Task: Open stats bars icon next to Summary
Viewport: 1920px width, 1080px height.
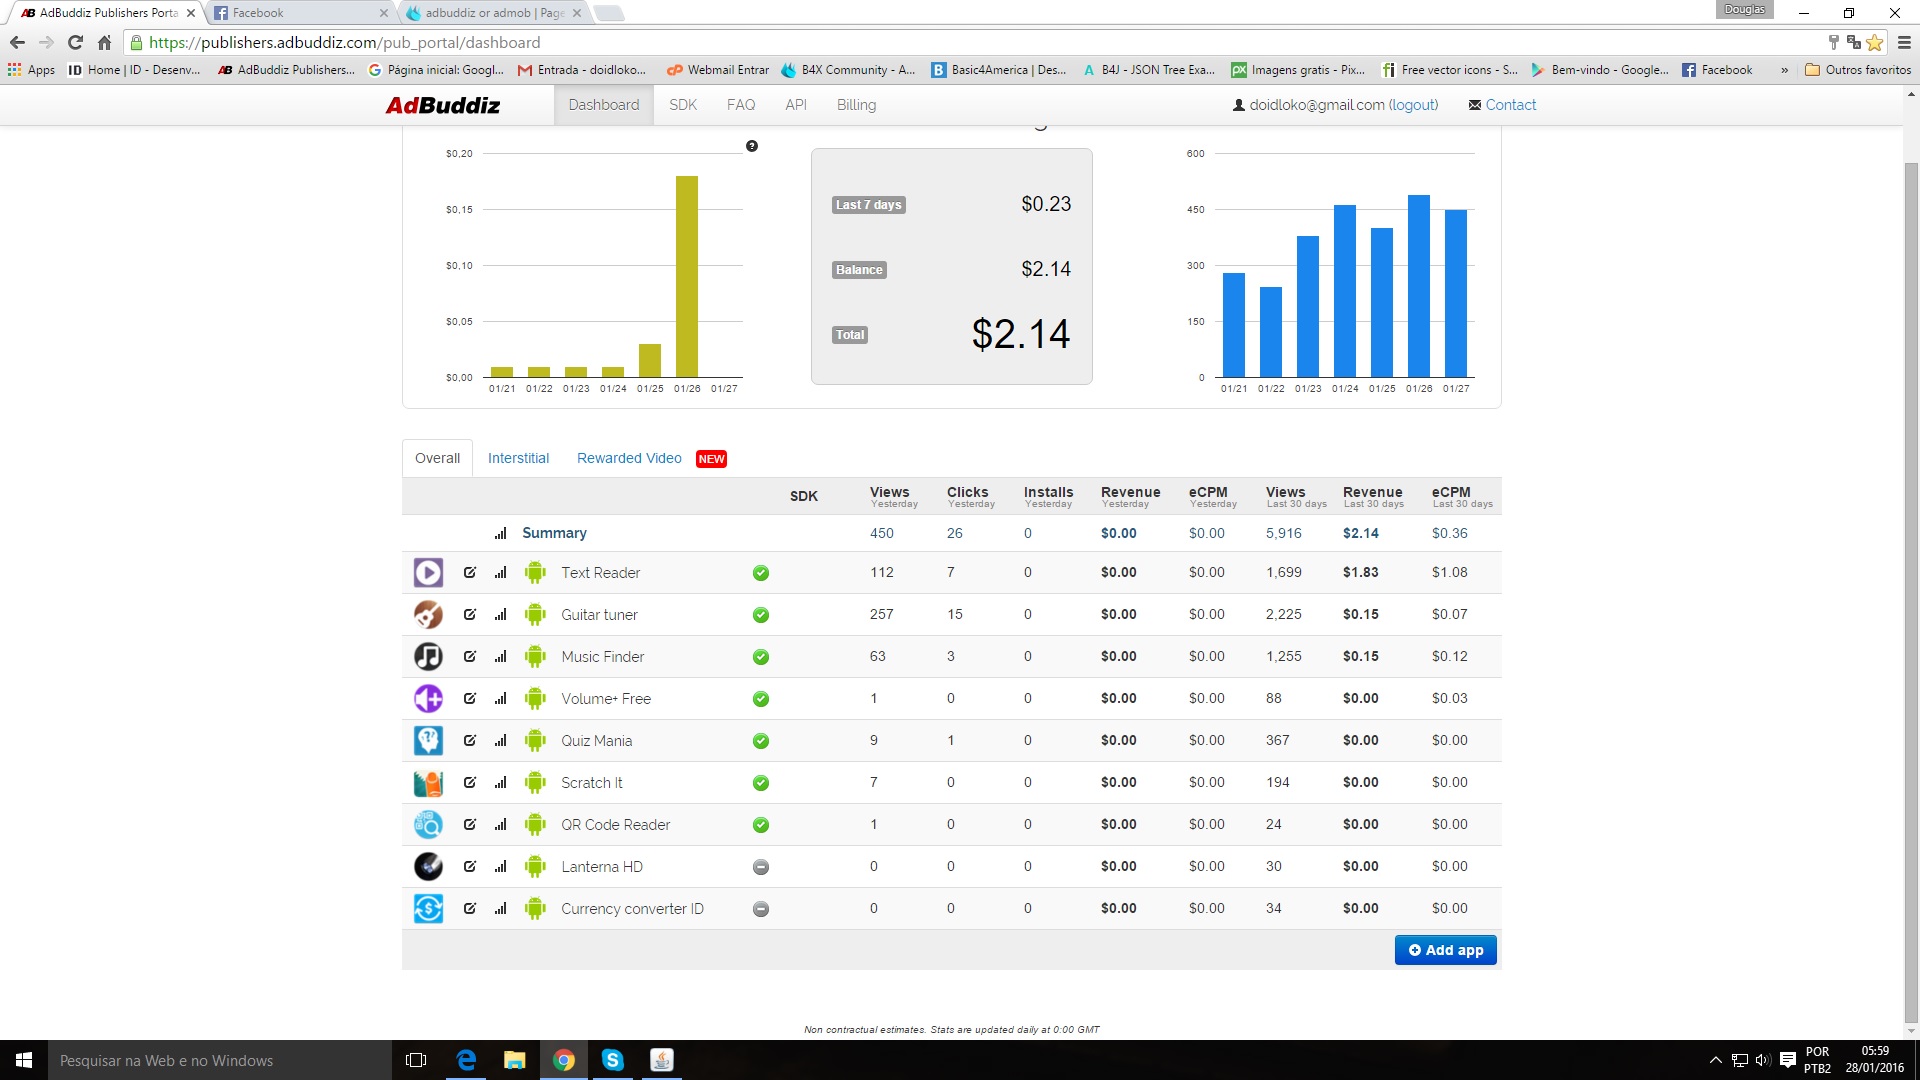Action: click(500, 534)
